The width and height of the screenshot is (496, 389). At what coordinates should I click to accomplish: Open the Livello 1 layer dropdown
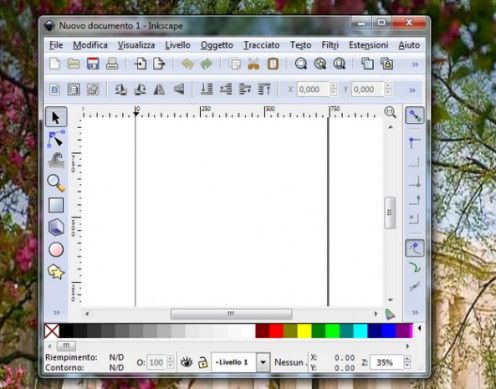[263, 362]
